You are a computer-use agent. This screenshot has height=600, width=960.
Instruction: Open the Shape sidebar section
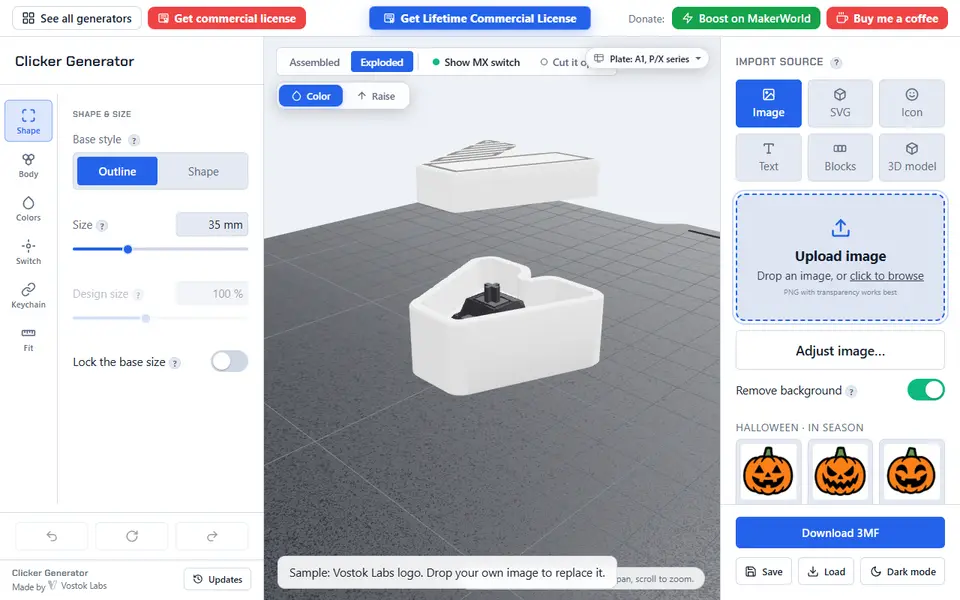pos(28,121)
